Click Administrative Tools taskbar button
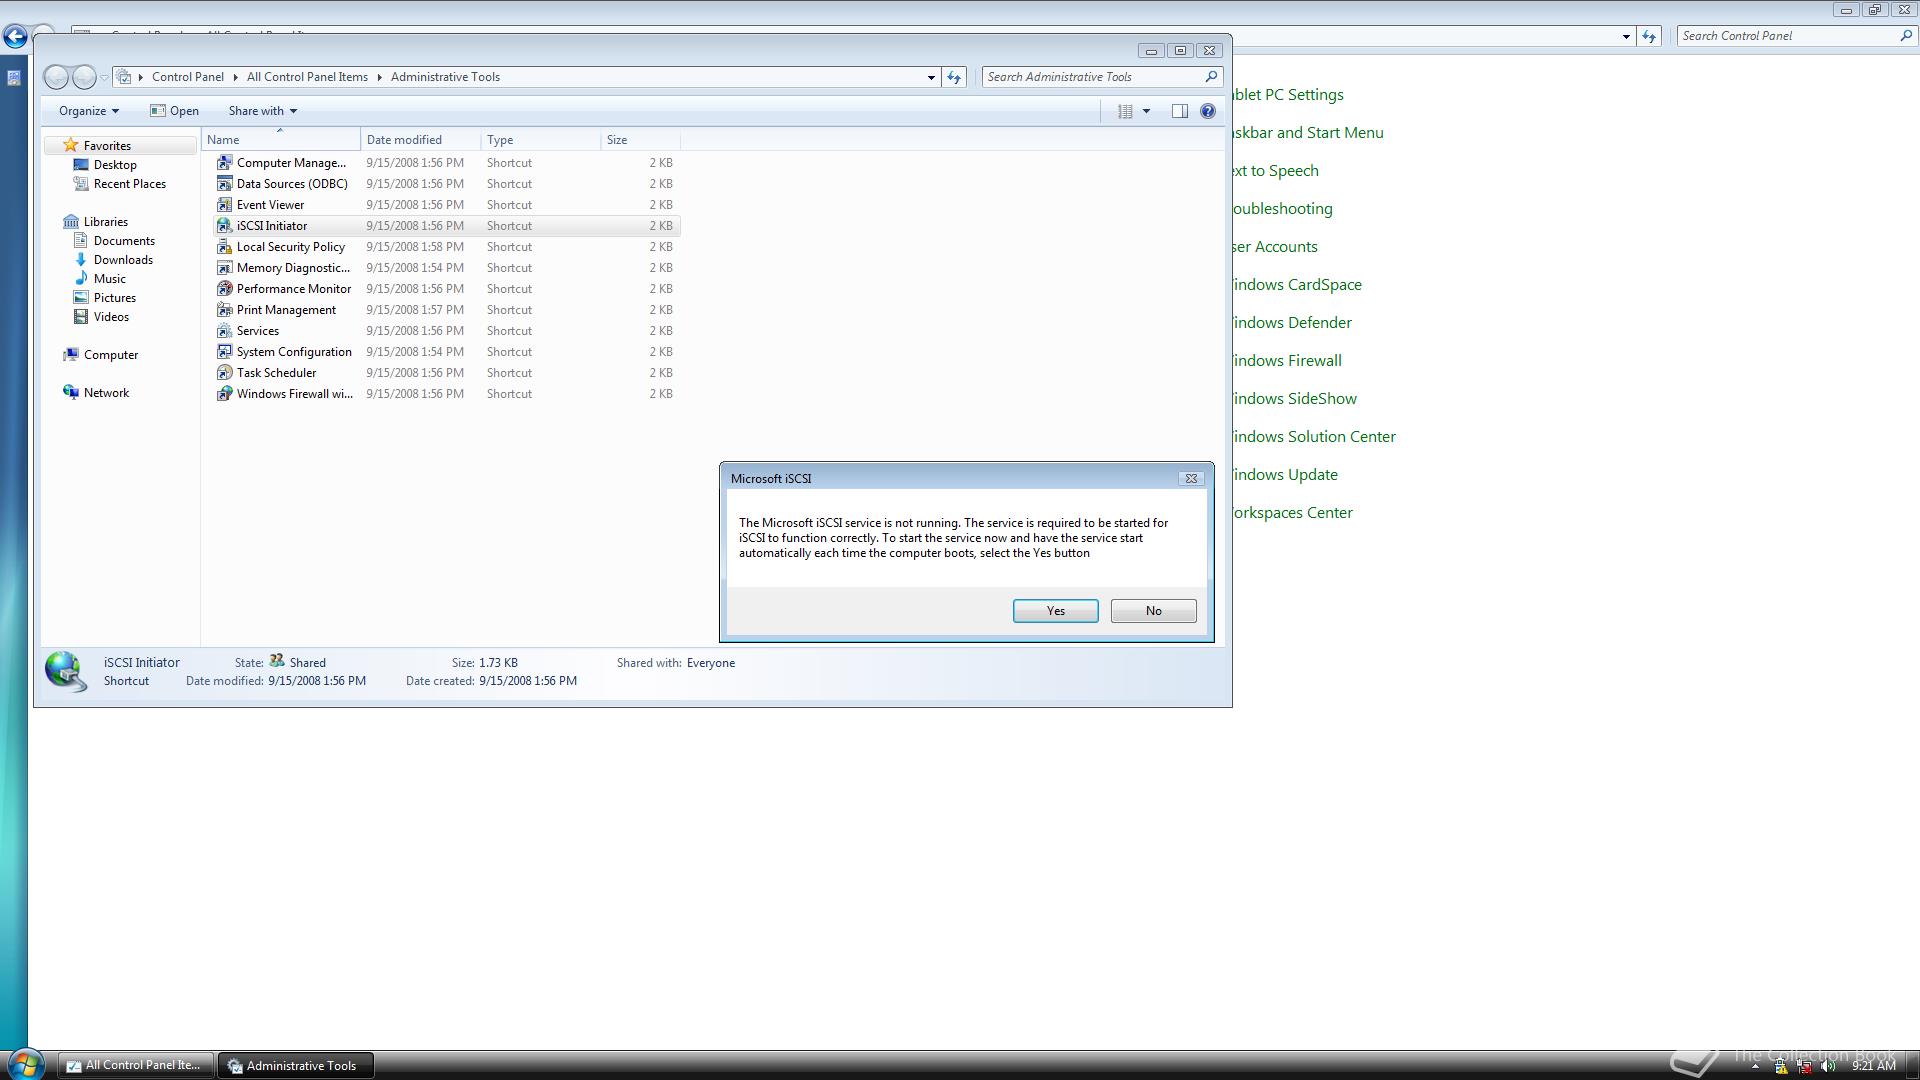 [297, 1066]
